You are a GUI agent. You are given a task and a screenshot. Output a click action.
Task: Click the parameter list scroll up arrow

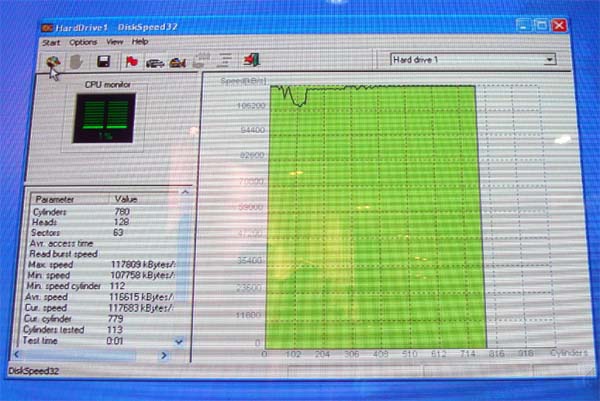(185, 192)
